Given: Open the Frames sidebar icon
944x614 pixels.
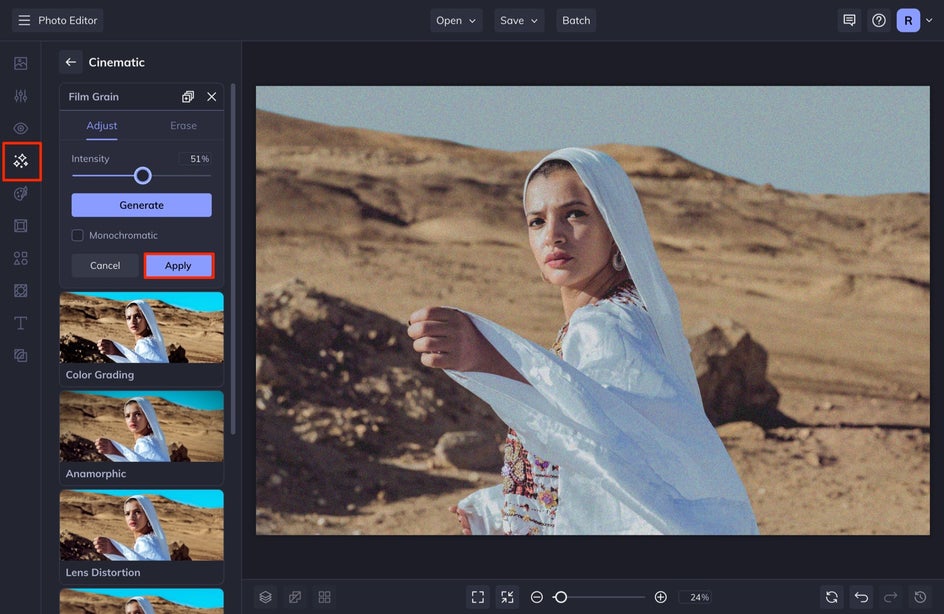Looking at the screenshot, I should [x=20, y=226].
